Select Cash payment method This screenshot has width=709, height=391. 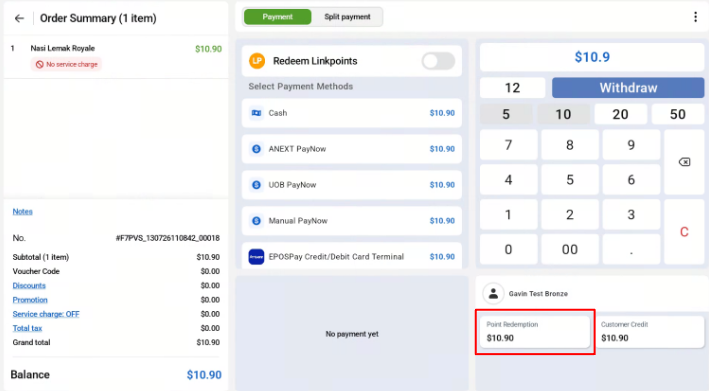pyautogui.click(x=352, y=113)
